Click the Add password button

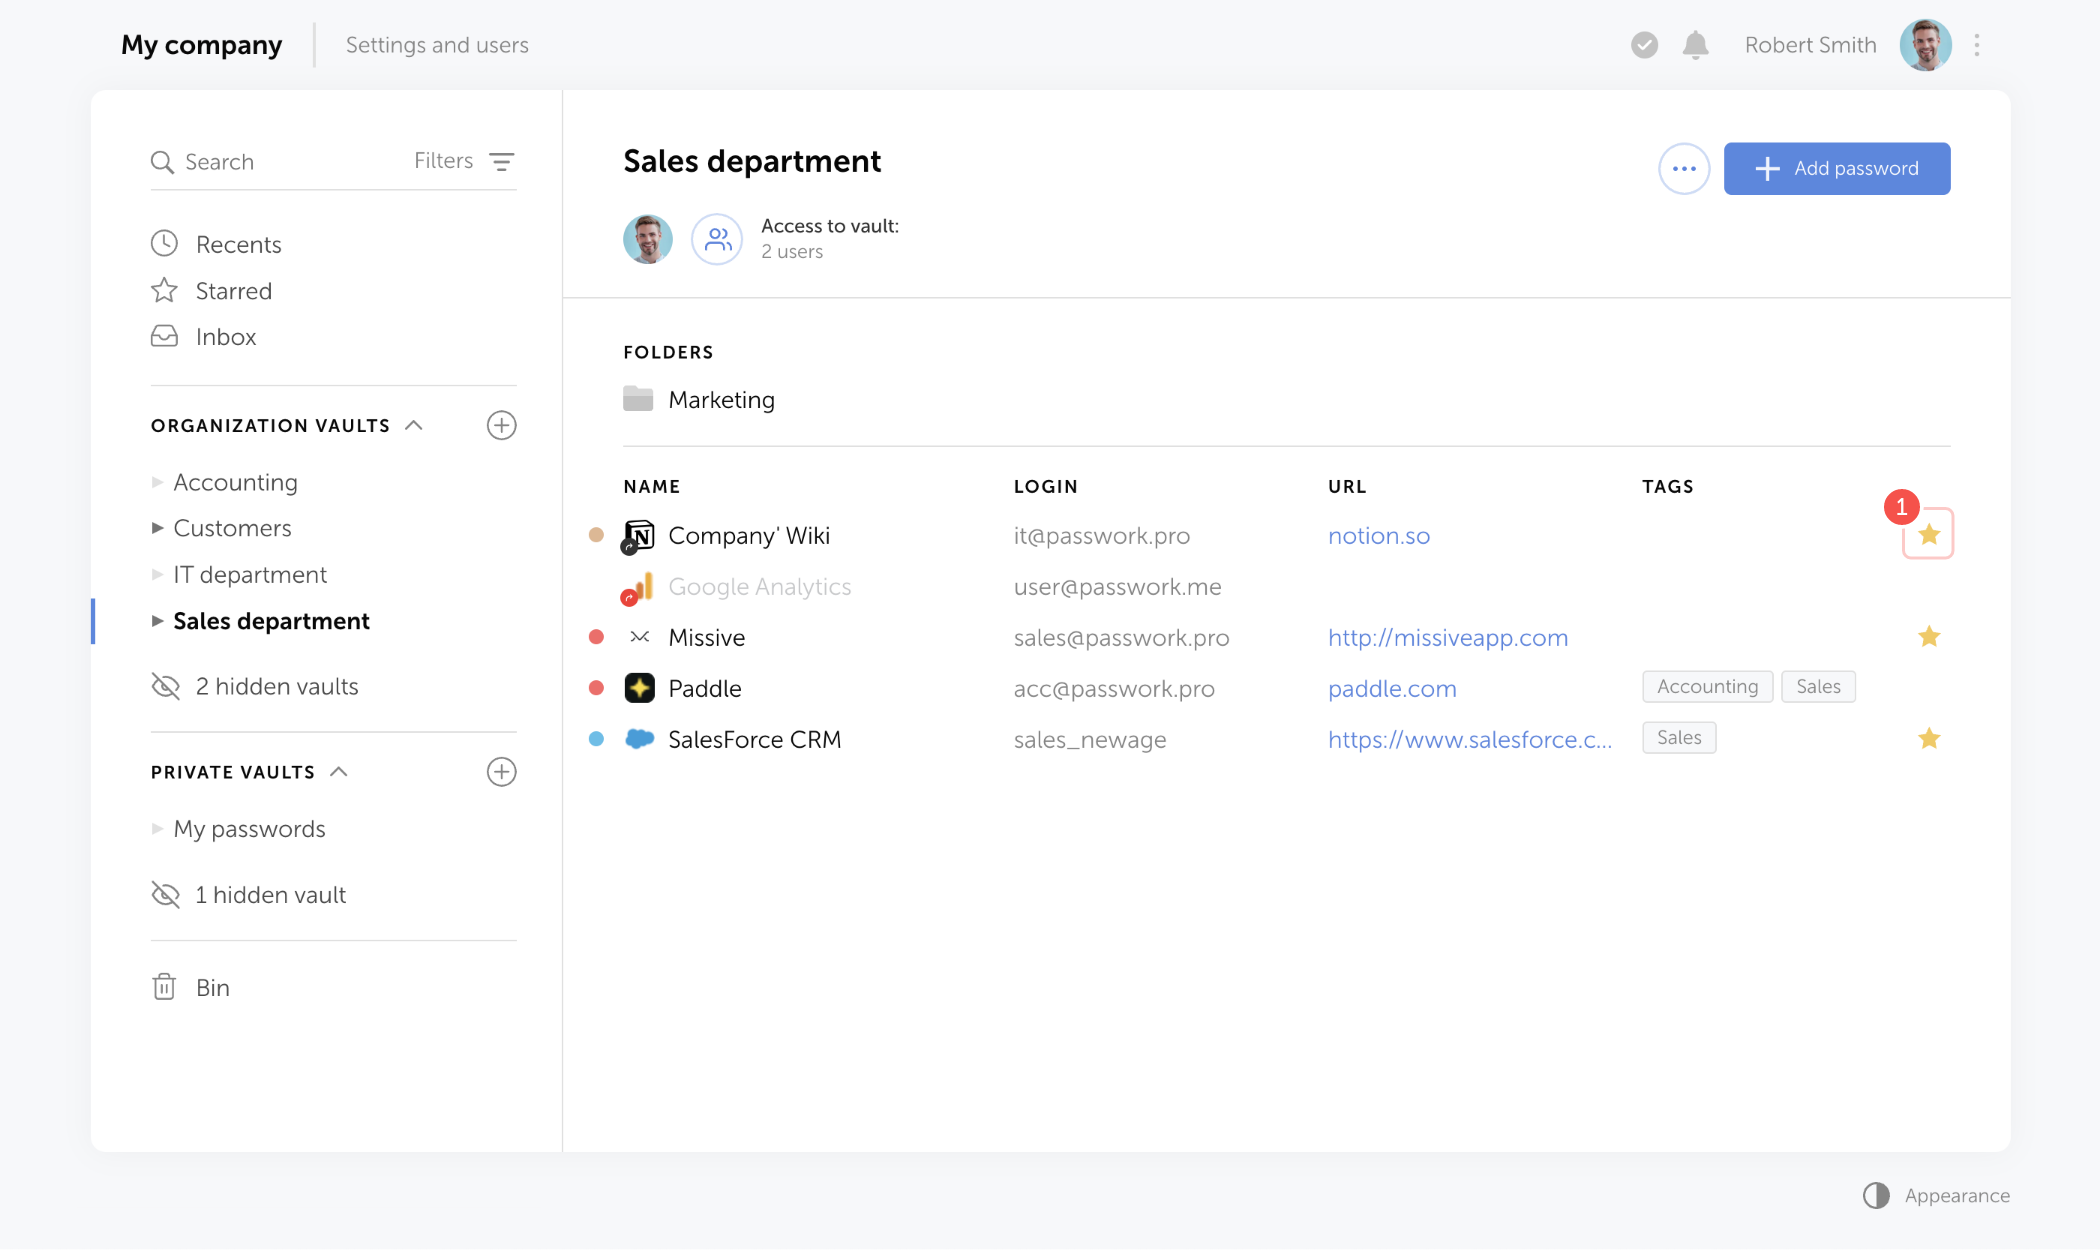pyautogui.click(x=1837, y=169)
